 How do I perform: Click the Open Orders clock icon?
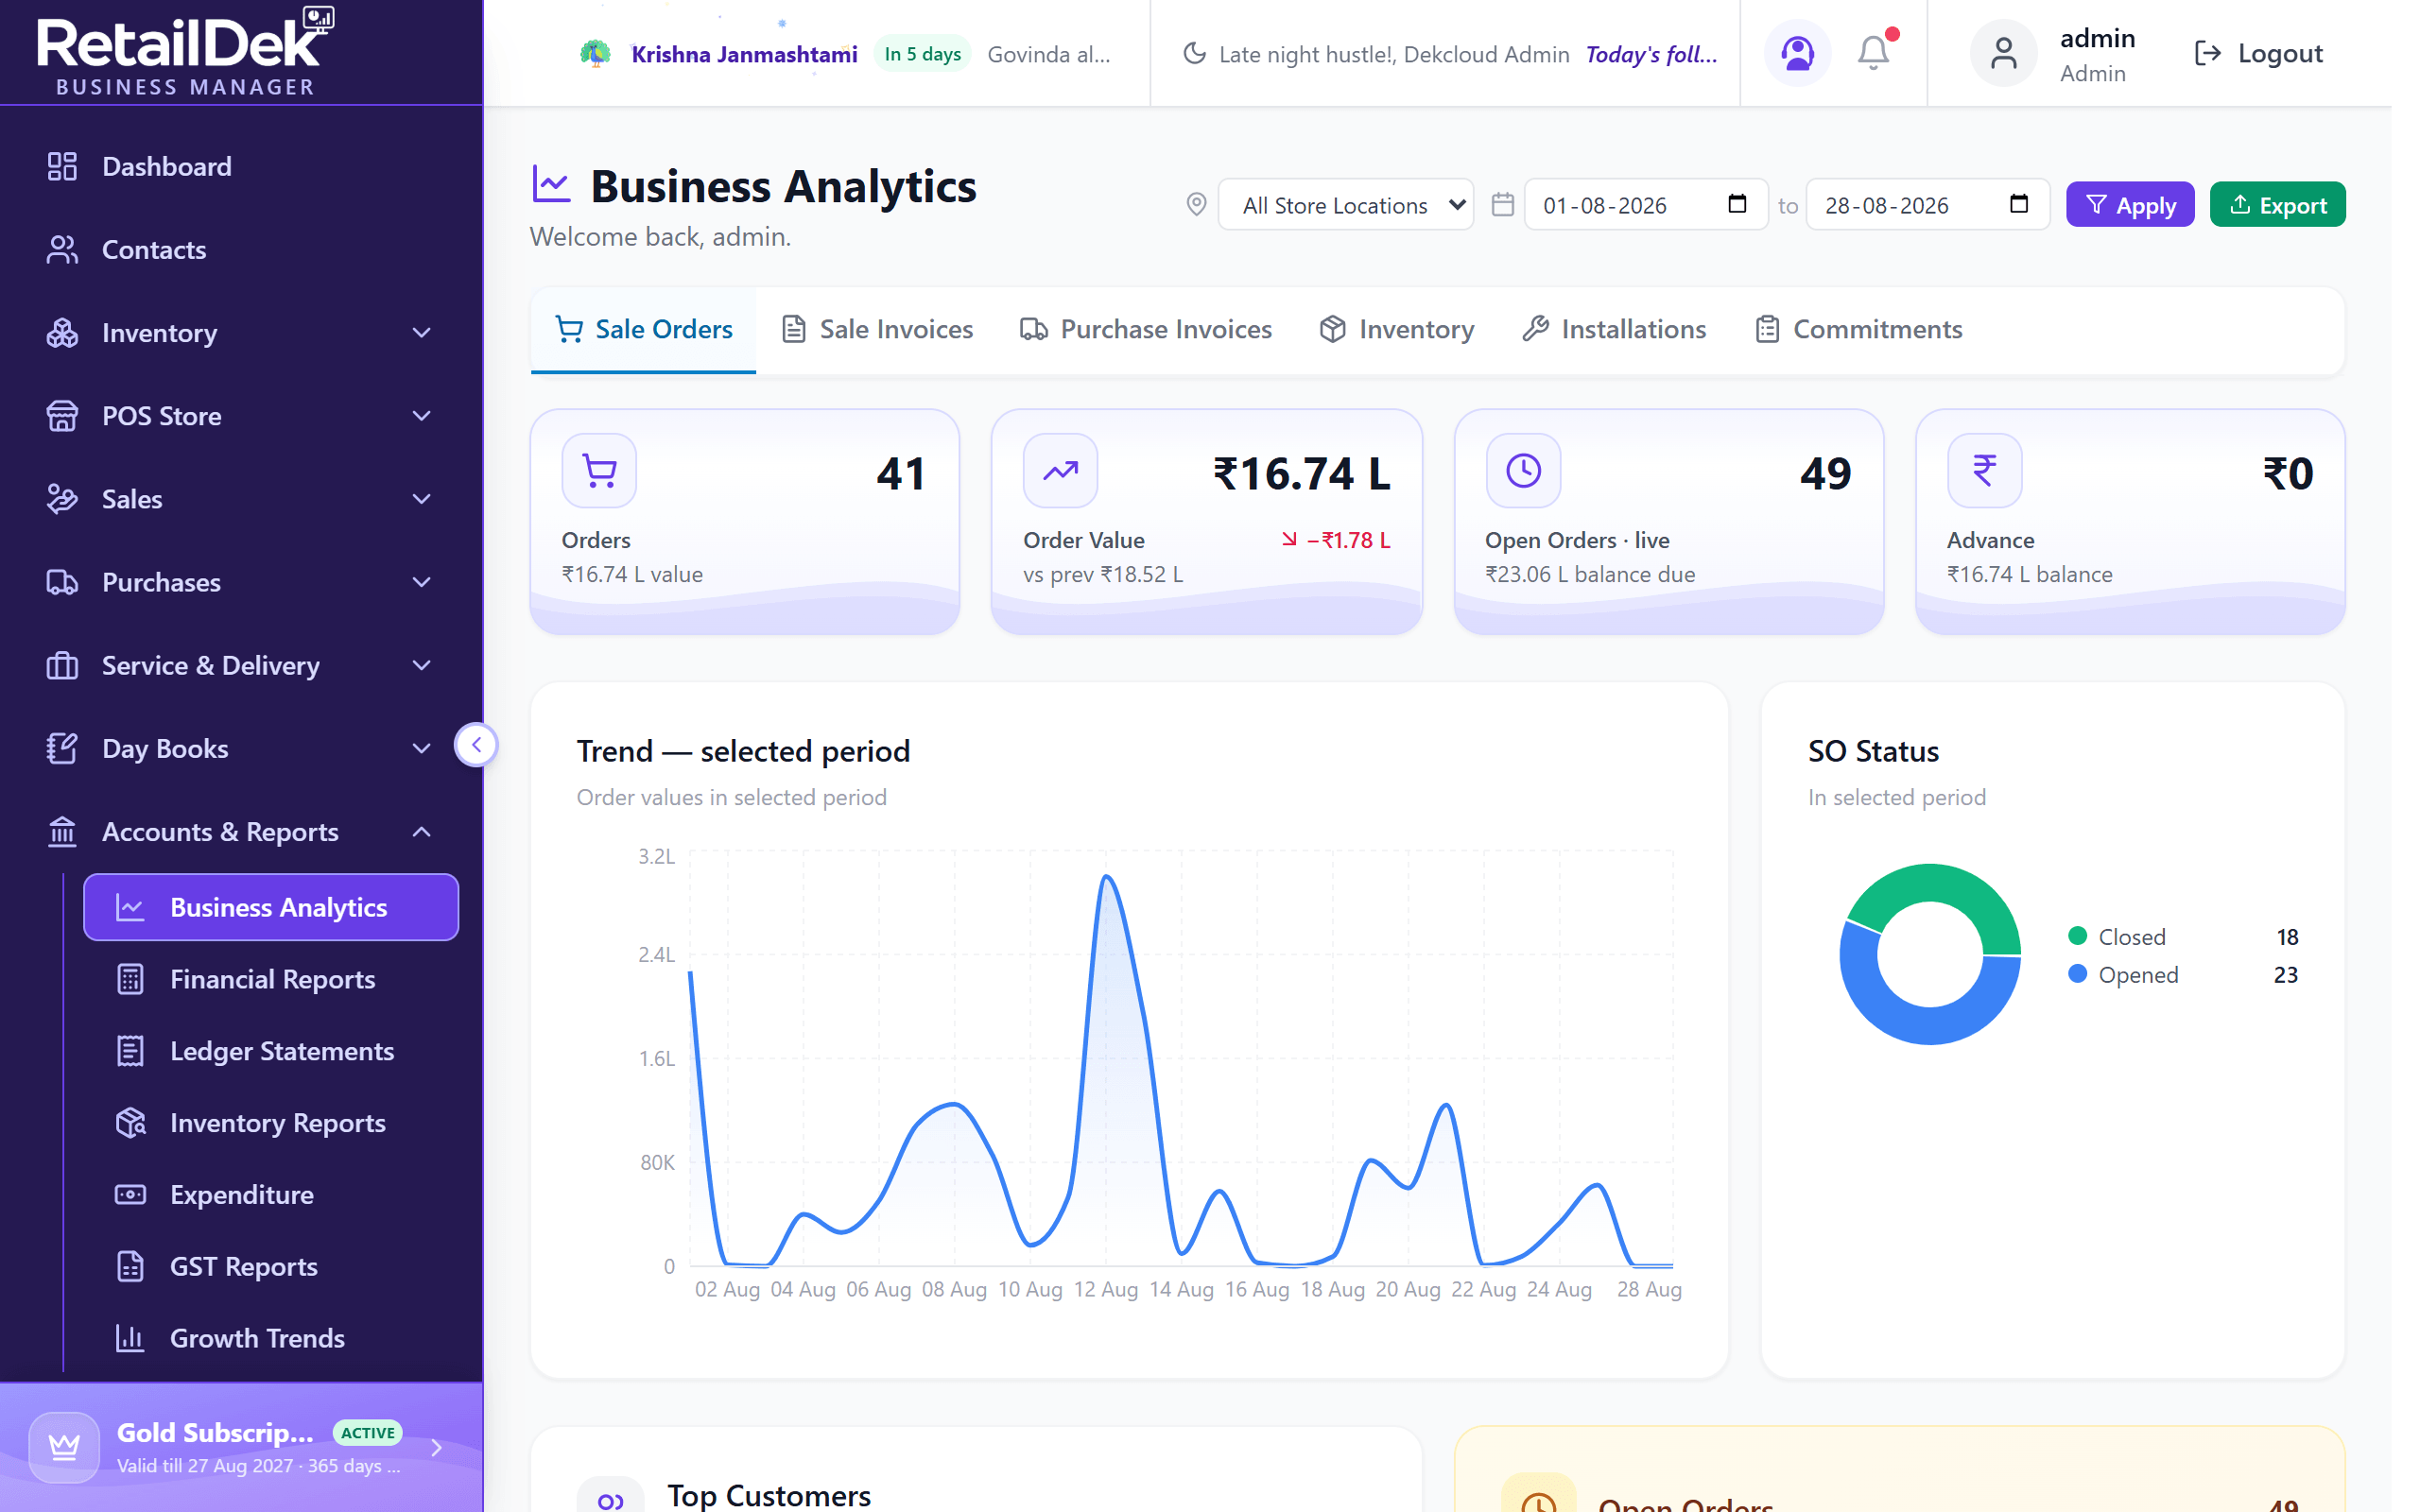(1523, 470)
